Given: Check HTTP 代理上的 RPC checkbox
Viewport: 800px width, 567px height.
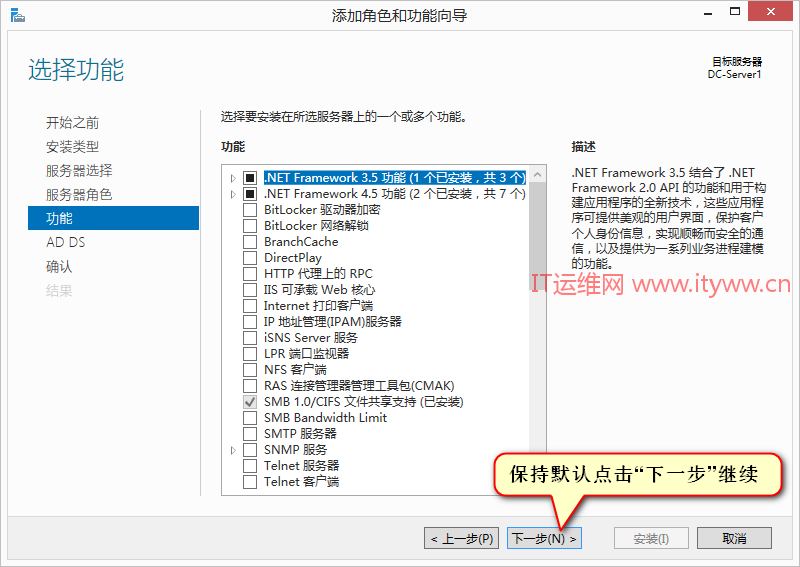Looking at the screenshot, I should 250,274.
